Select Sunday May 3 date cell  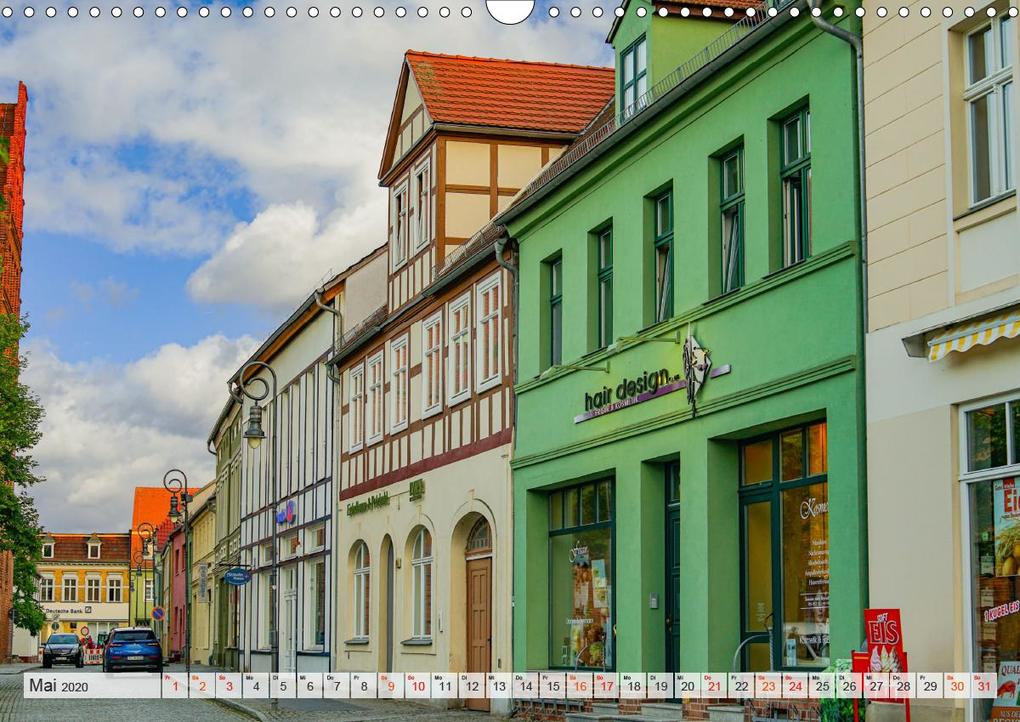229,686
